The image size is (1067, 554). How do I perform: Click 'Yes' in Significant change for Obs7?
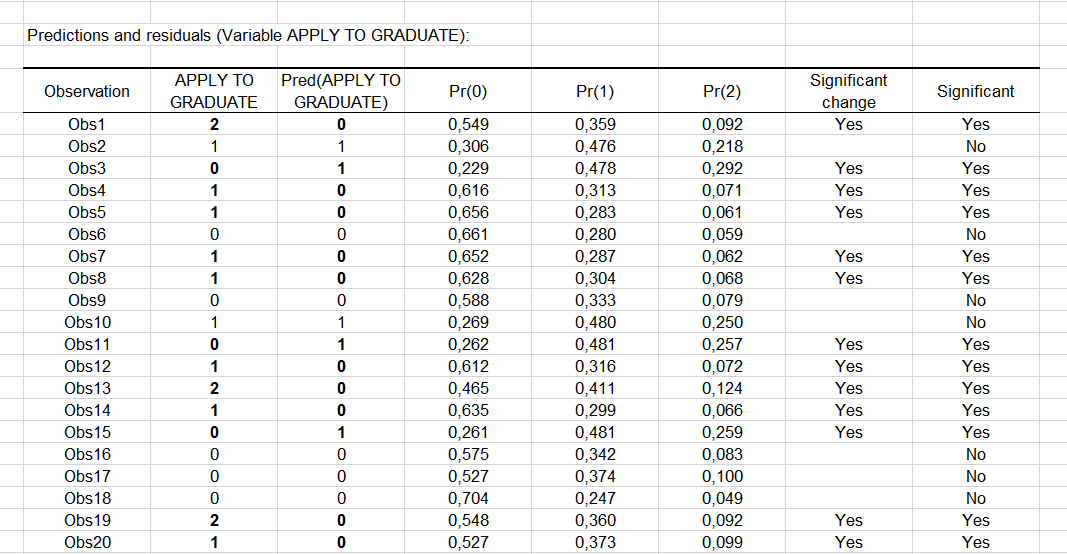[848, 257]
